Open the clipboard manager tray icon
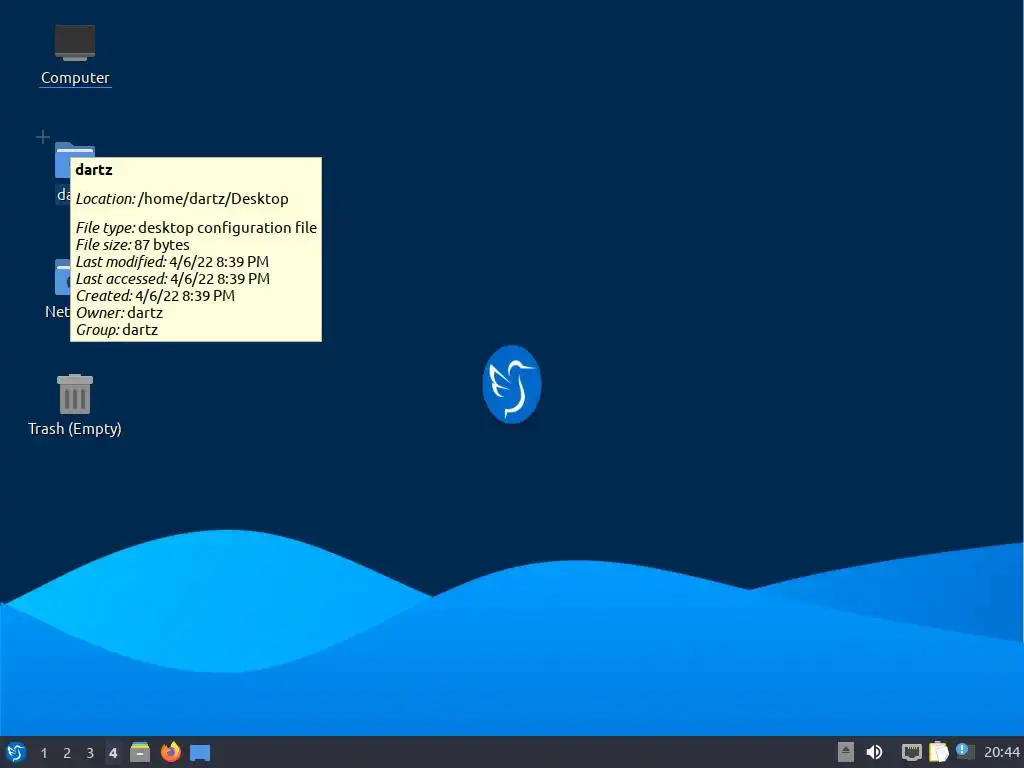 pos(938,752)
